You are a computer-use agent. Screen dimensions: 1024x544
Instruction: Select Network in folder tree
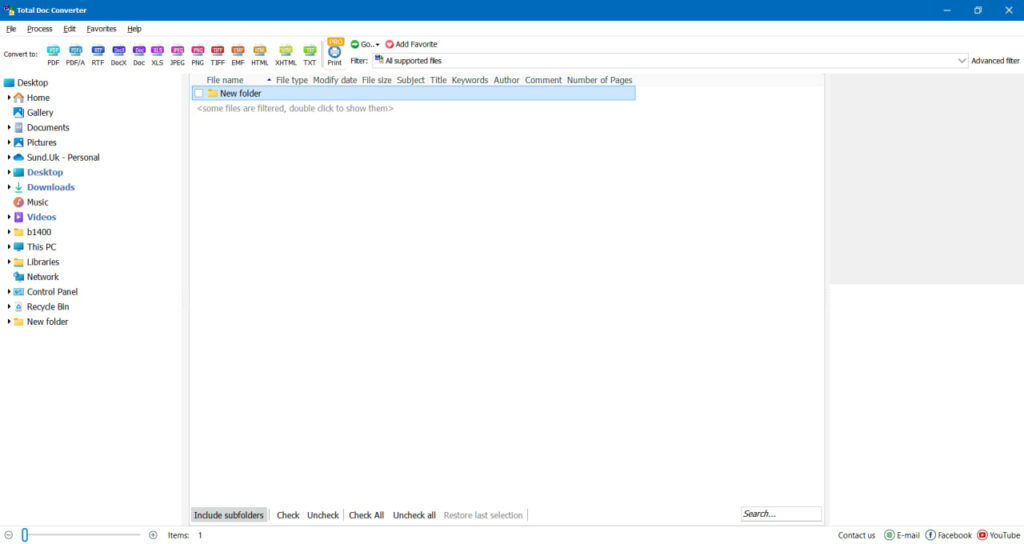point(42,277)
